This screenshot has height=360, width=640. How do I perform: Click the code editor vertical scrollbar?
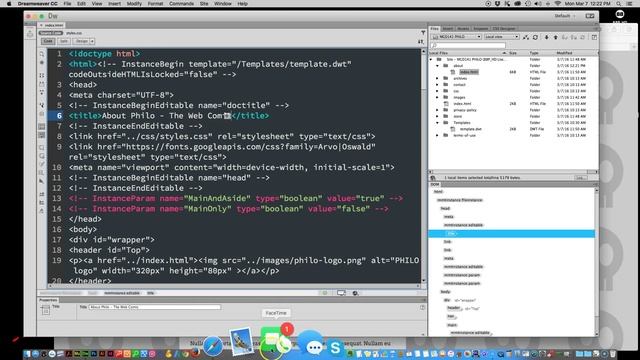tap(423, 165)
